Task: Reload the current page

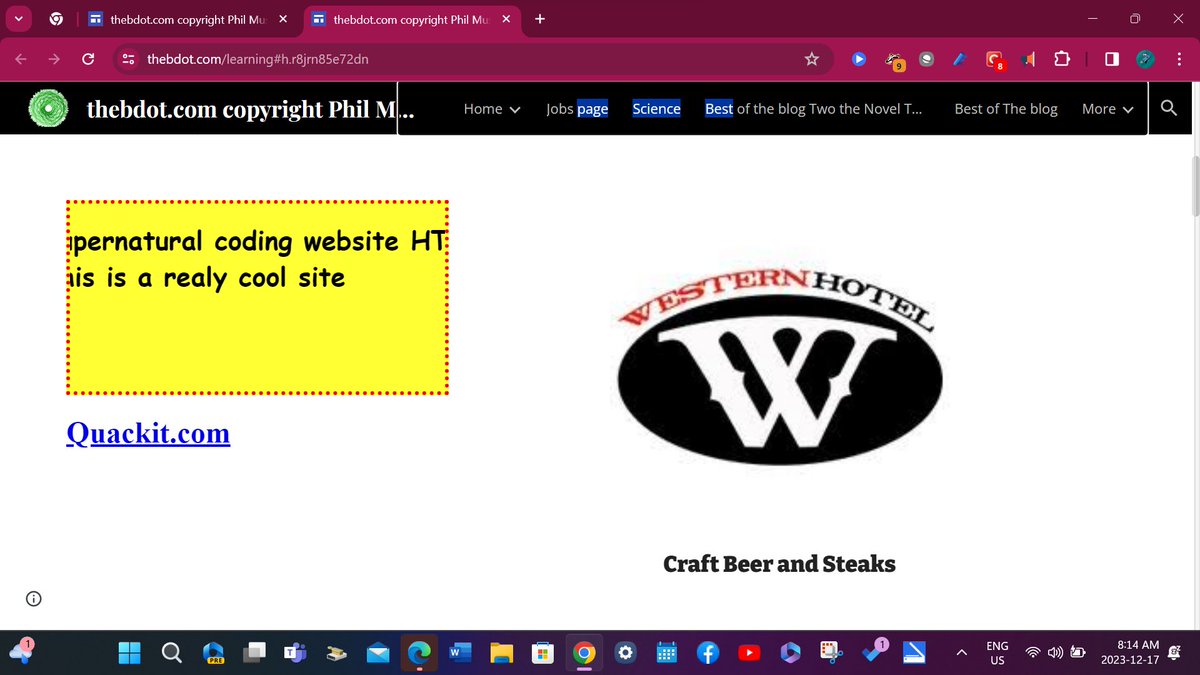Action: pyautogui.click(x=88, y=59)
